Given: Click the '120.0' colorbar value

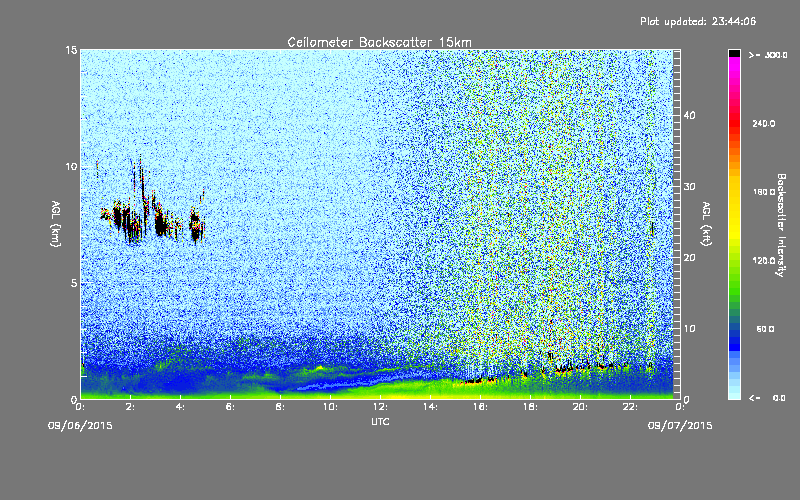Looking at the screenshot, I should (764, 261).
